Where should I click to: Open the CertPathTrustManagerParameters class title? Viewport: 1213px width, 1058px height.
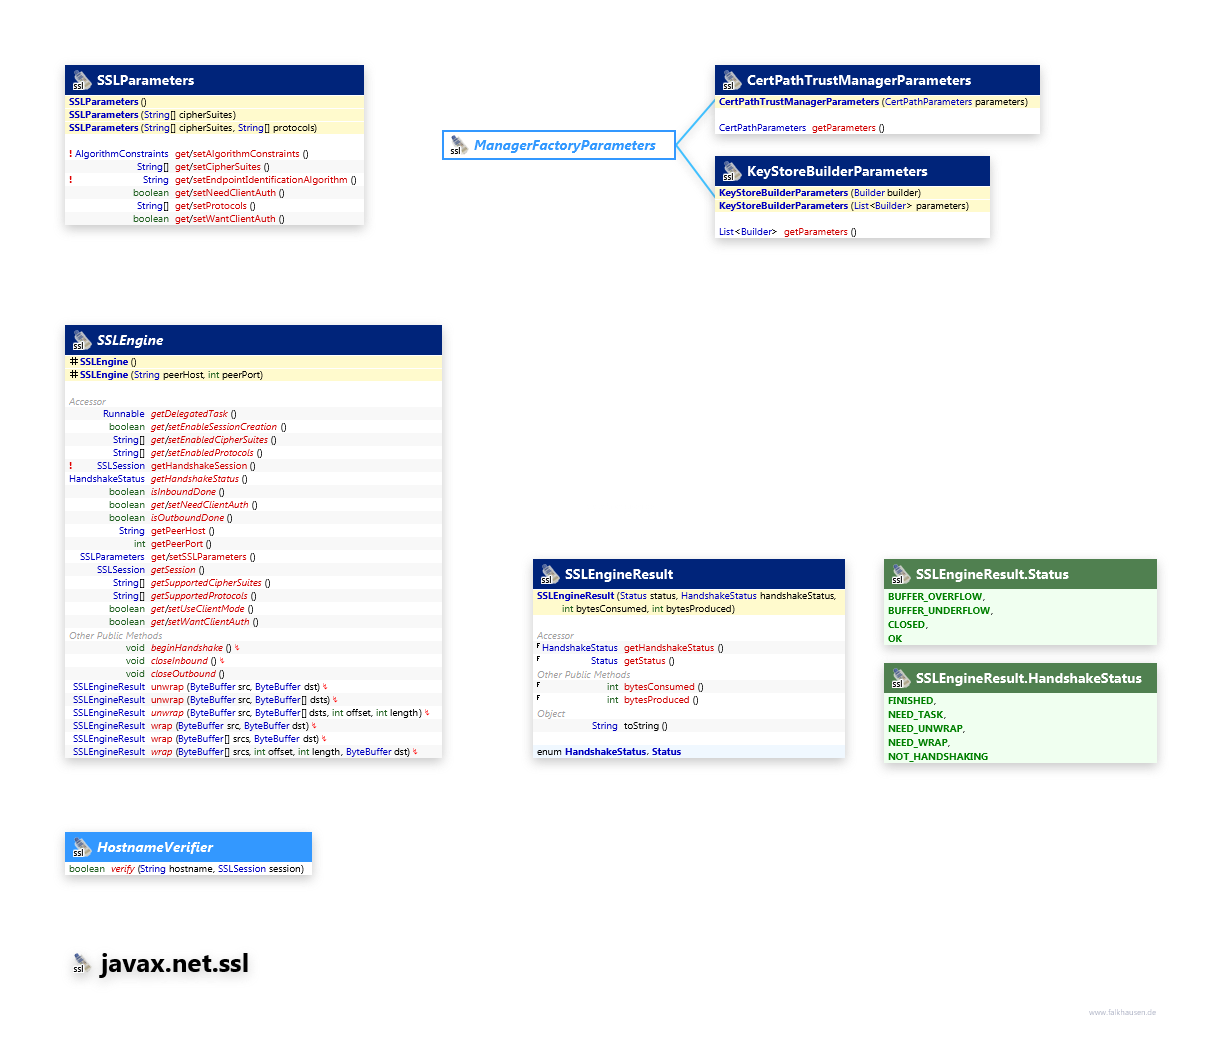click(859, 80)
